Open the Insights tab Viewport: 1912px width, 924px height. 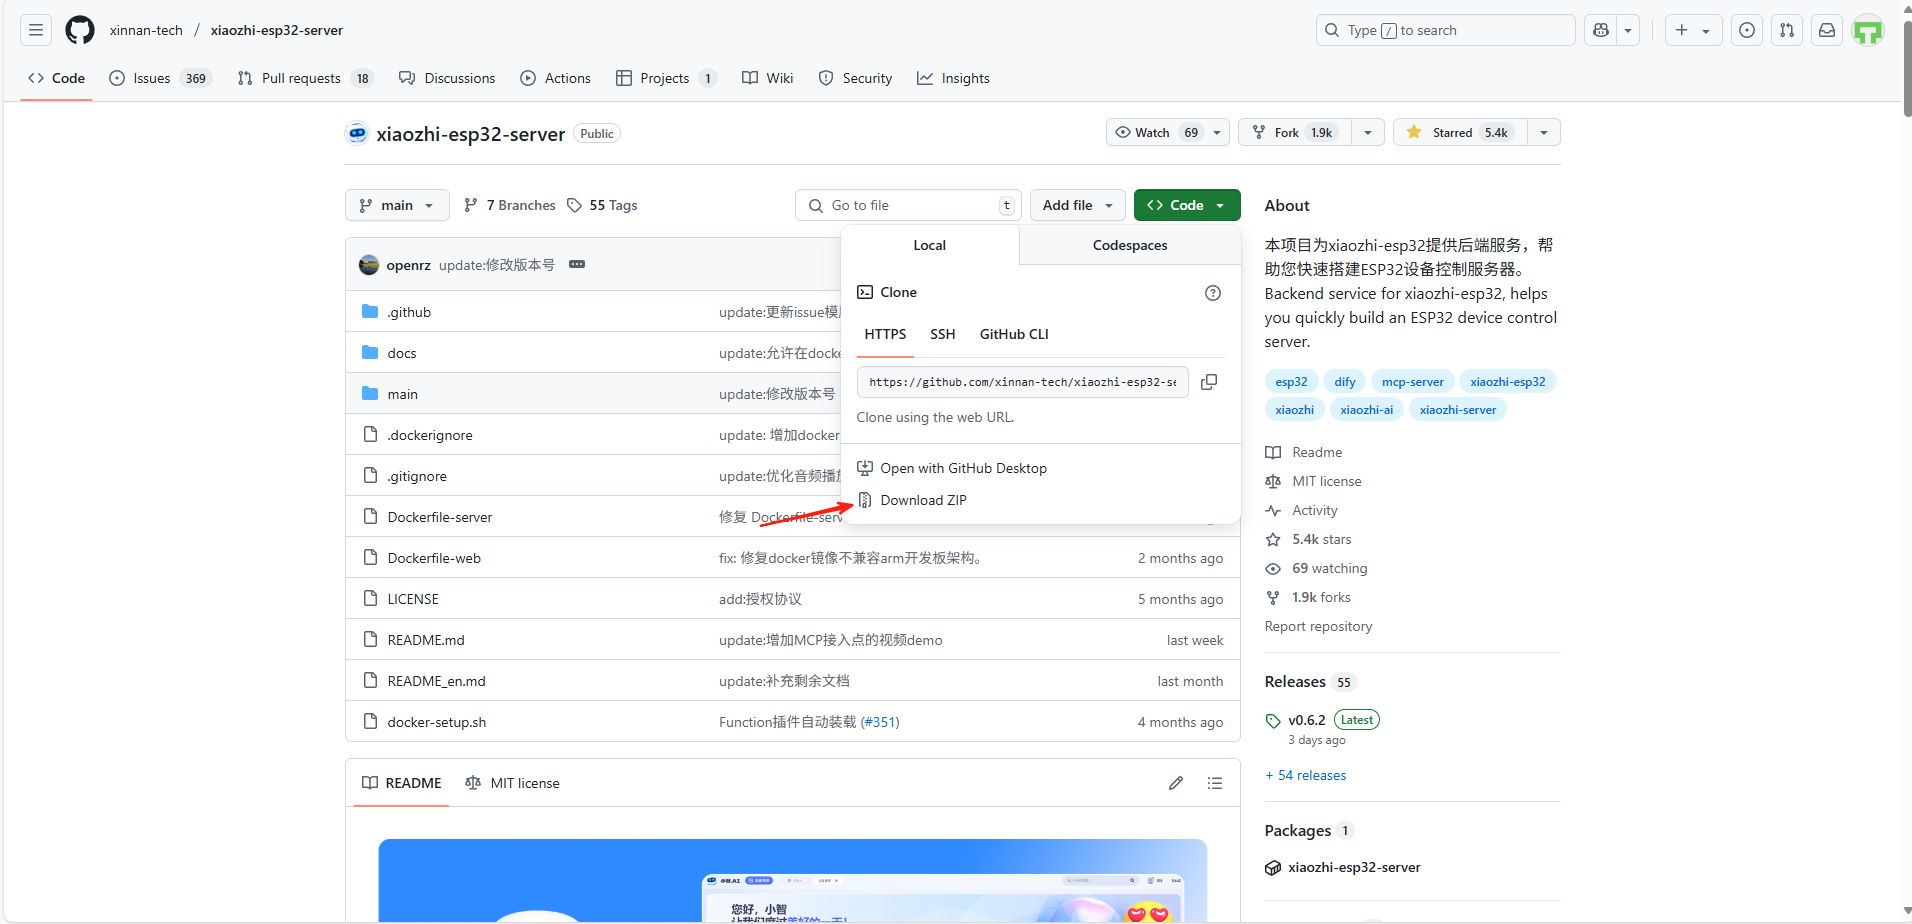953,78
